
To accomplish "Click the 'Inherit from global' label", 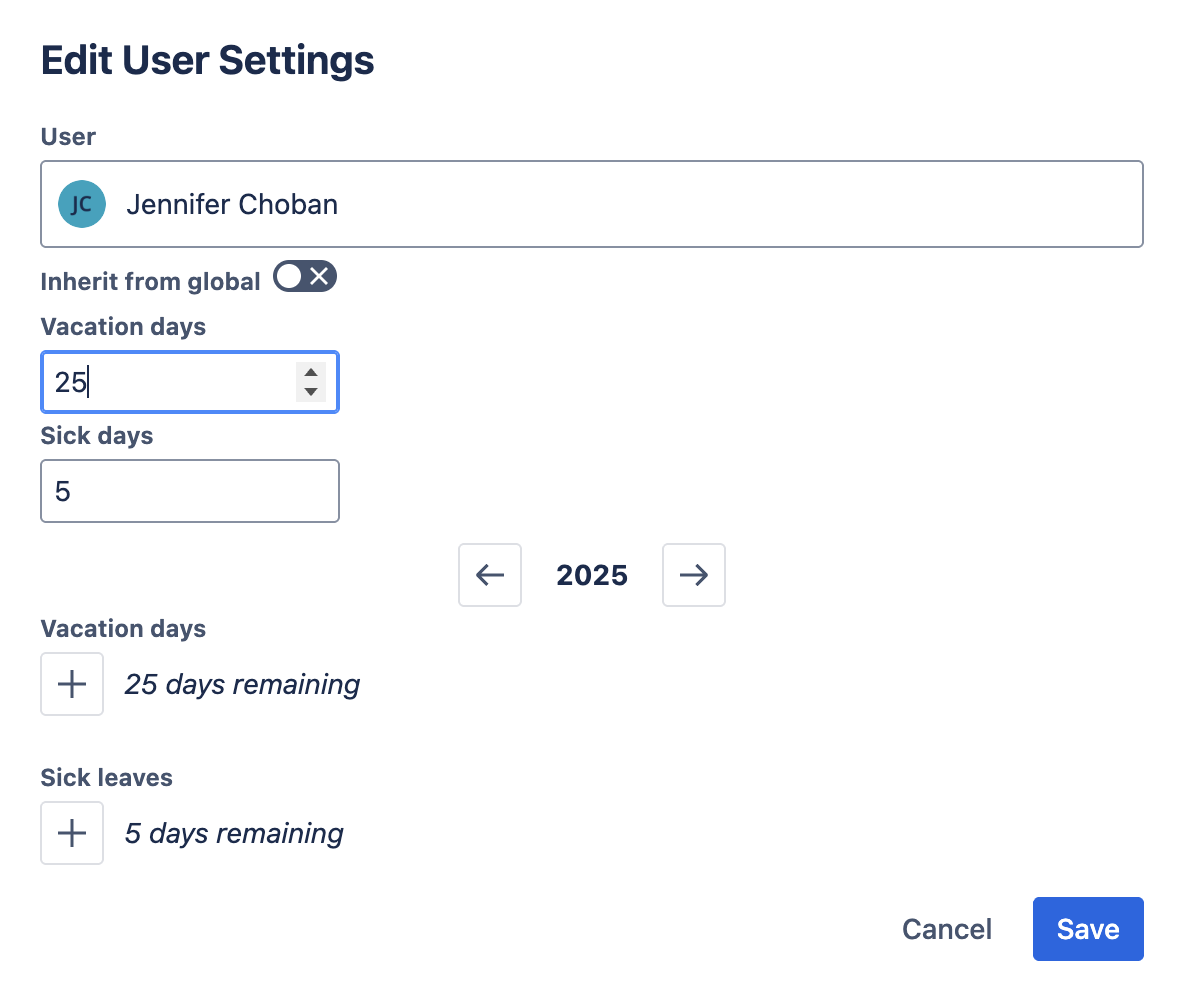I will (x=150, y=282).
